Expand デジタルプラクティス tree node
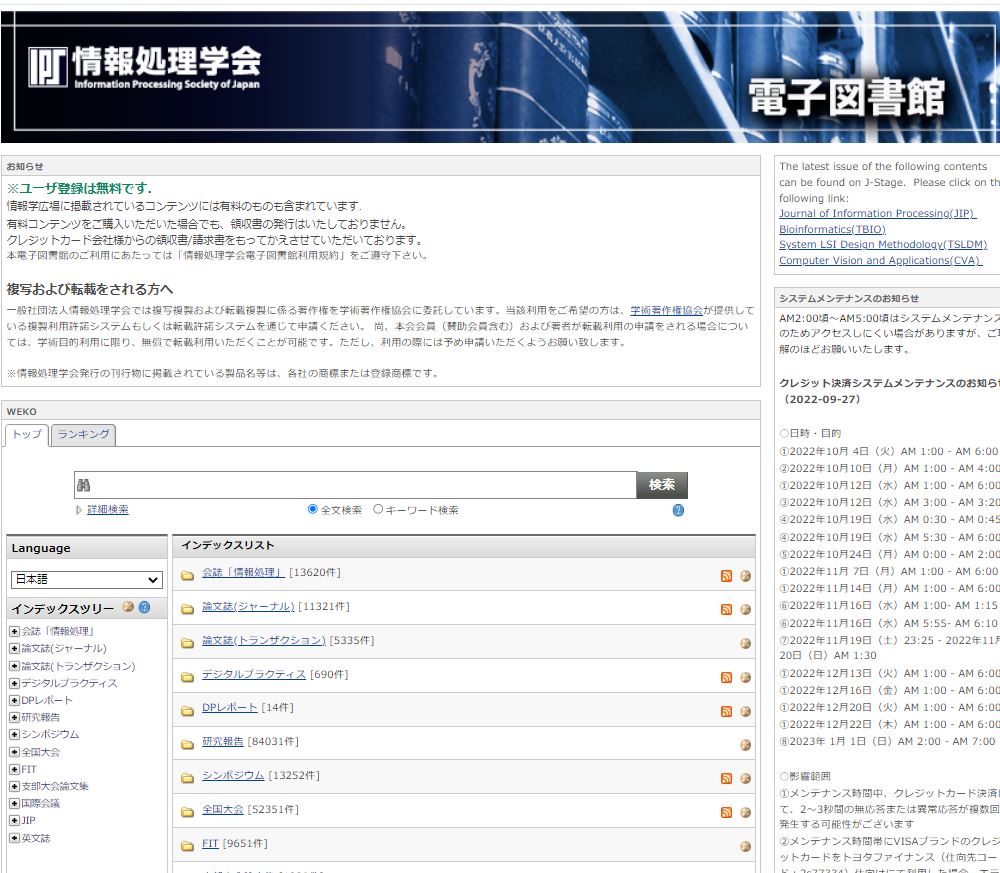This screenshot has height=873, width=1000. coord(14,683)
